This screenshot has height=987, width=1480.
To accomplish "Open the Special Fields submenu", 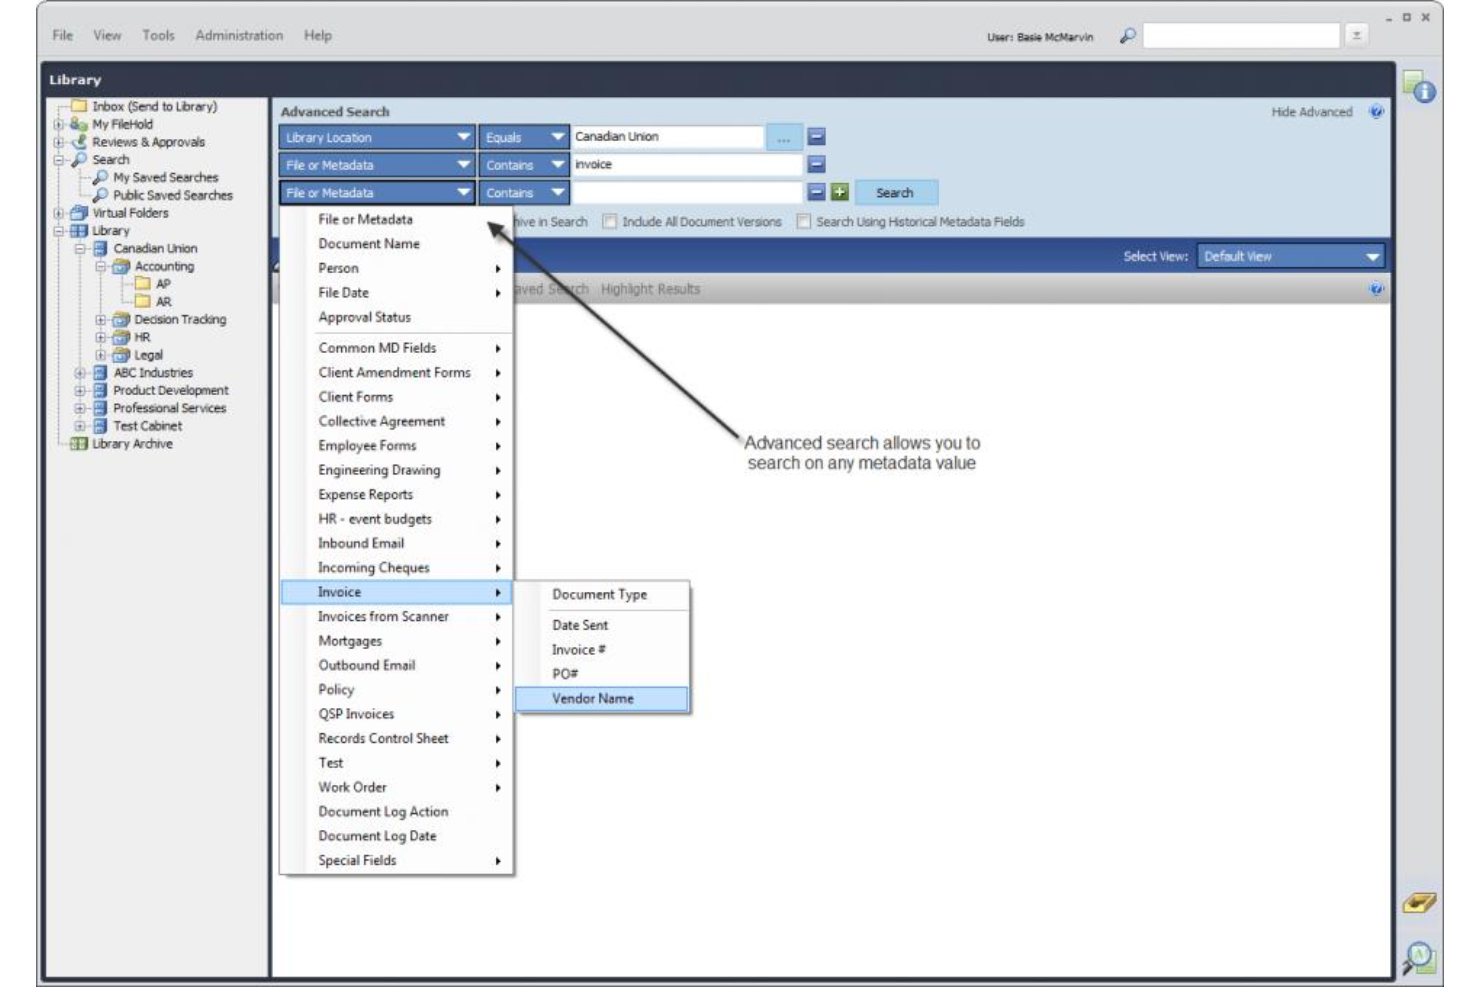I will click(396, 861).
